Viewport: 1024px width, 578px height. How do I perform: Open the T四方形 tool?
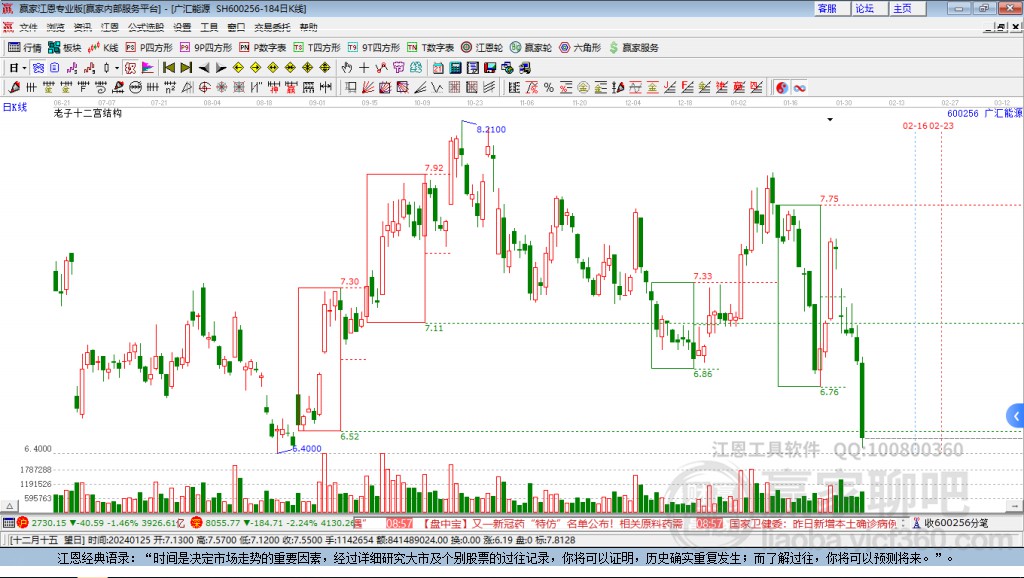(x=317, y=48)
